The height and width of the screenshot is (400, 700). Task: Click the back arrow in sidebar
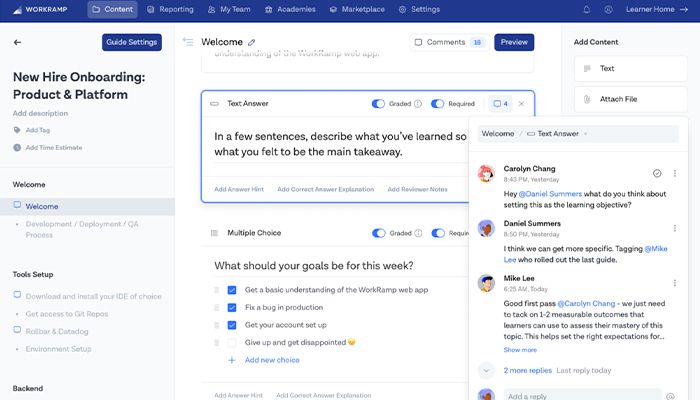(x=17, y=42)
